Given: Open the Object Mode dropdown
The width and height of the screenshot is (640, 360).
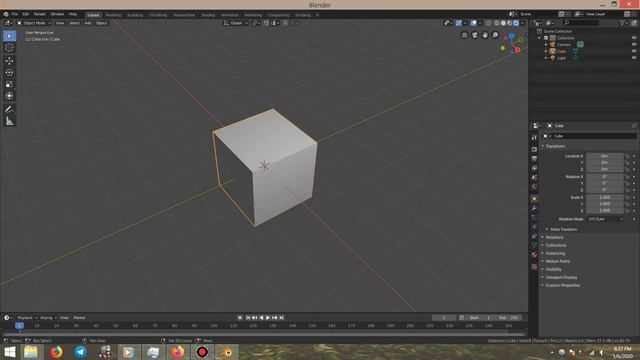Looking at the screenshot, I should pos(34,23).
